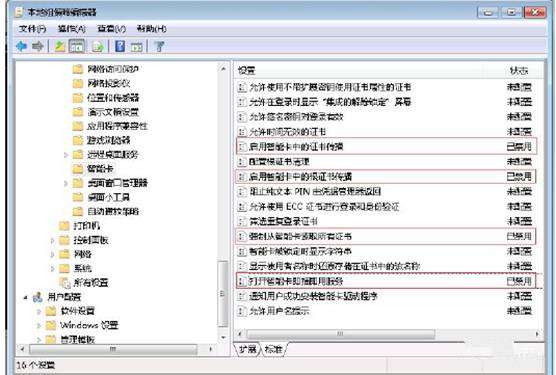
Task: Open the 文件(F) menu
Action: coord(32,29)
